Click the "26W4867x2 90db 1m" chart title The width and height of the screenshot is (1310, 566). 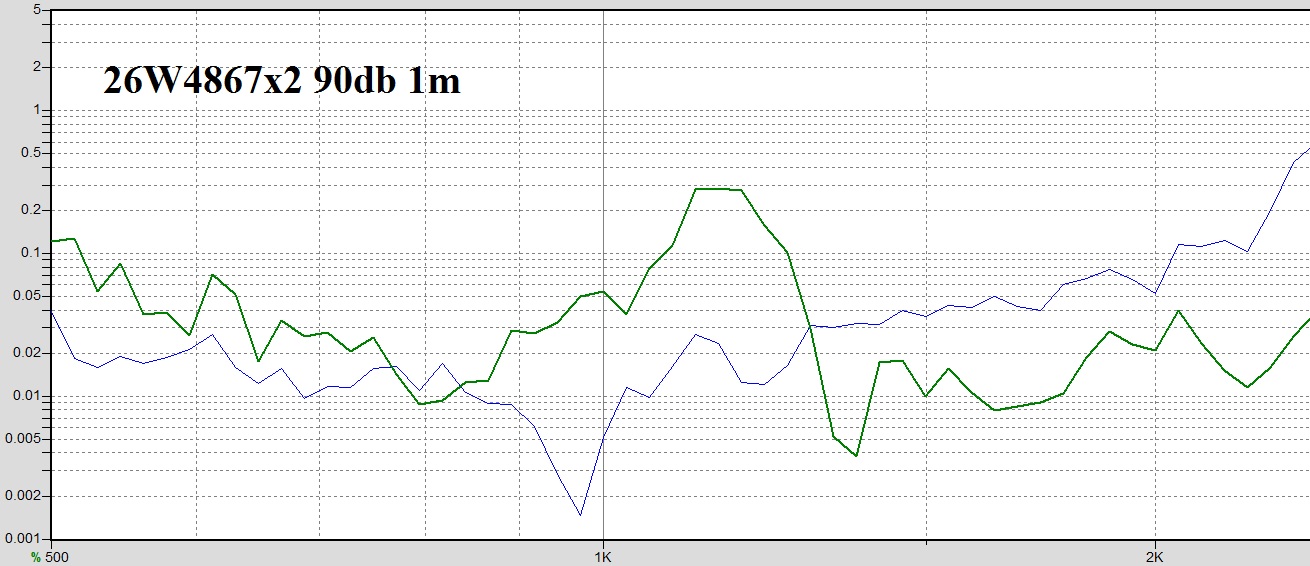point(281,81)
